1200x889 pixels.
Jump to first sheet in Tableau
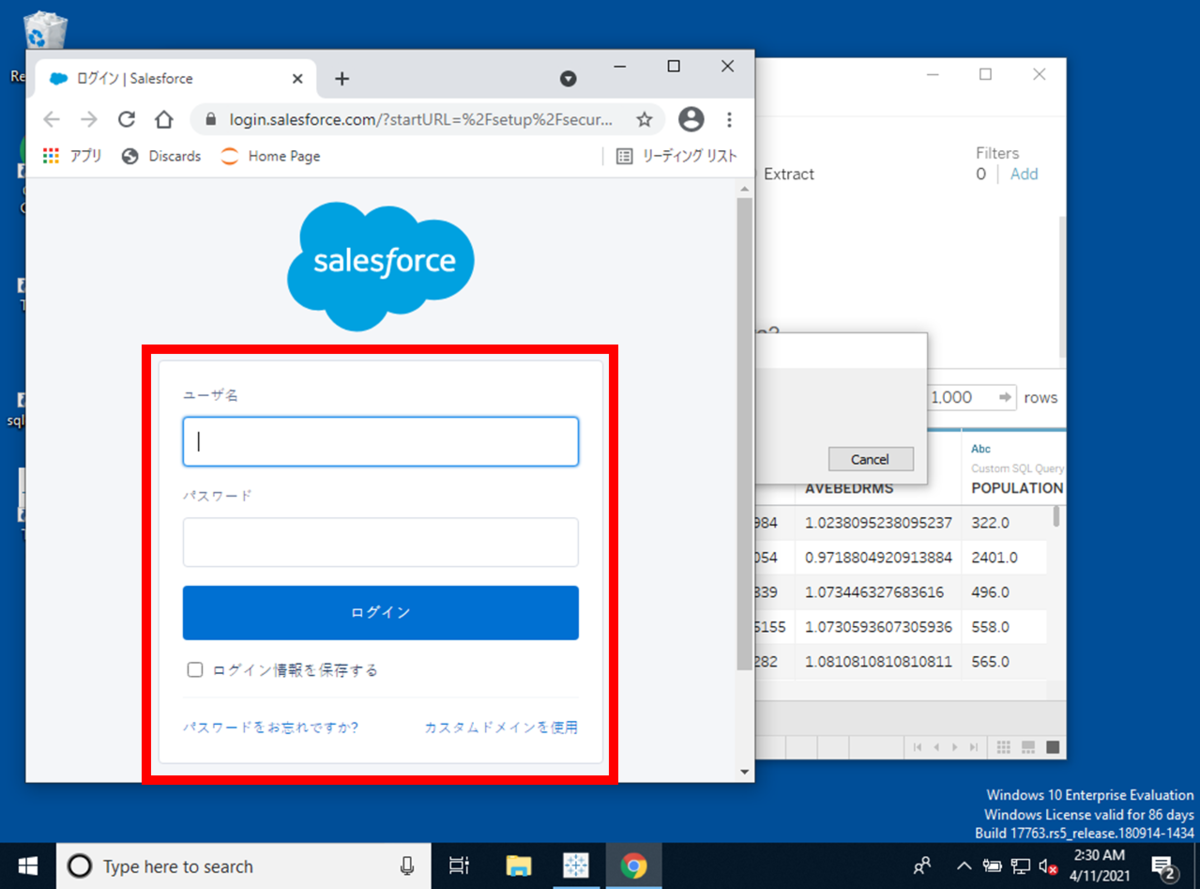[918, 747]
